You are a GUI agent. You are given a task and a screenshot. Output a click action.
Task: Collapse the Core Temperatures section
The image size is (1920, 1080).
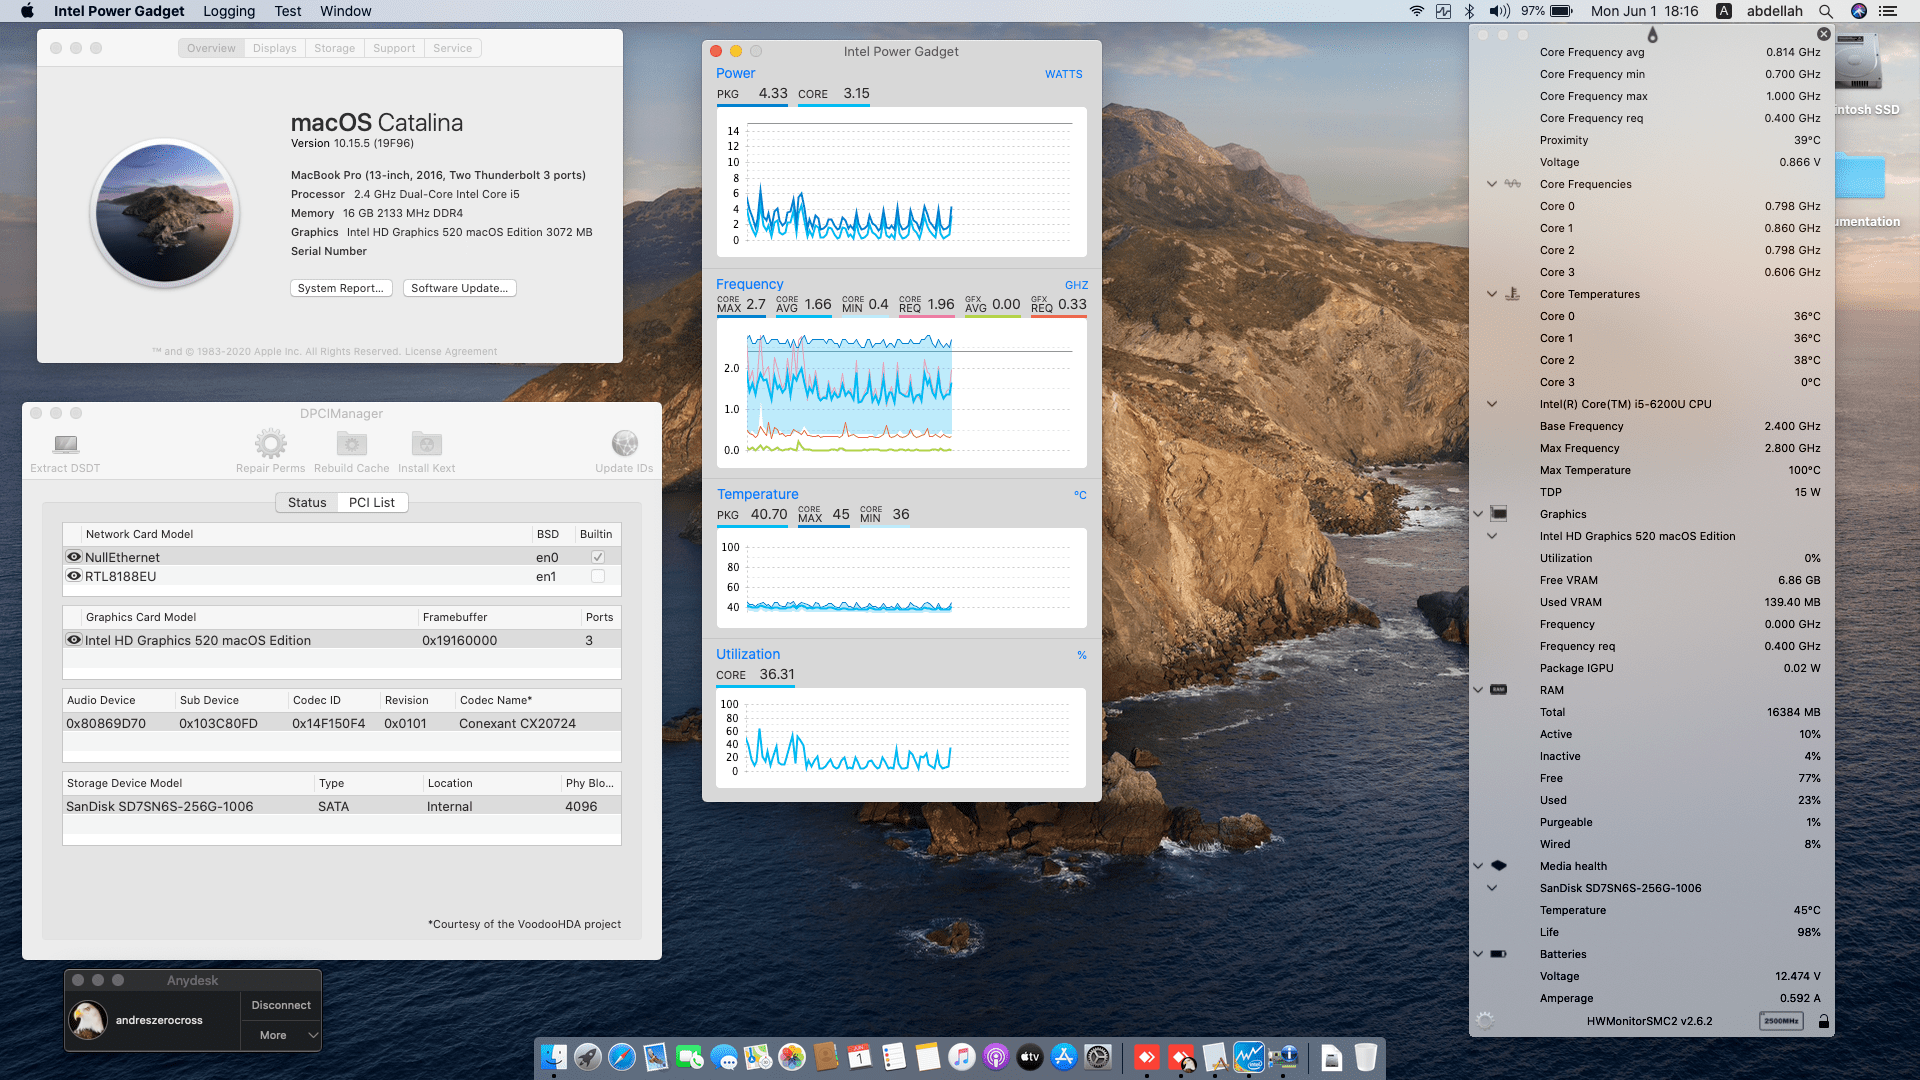(x=1491, y=294)
